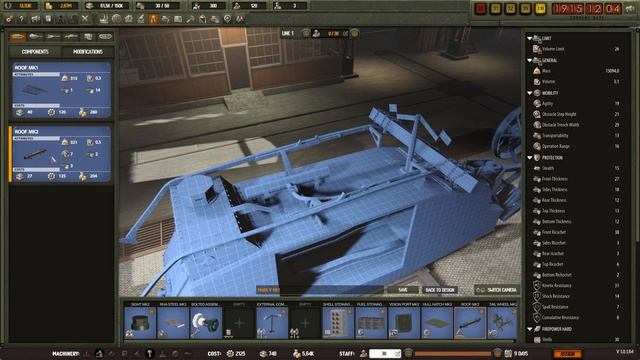Click the staff slider right end knob
640x360 pixels.
[497, 353]
